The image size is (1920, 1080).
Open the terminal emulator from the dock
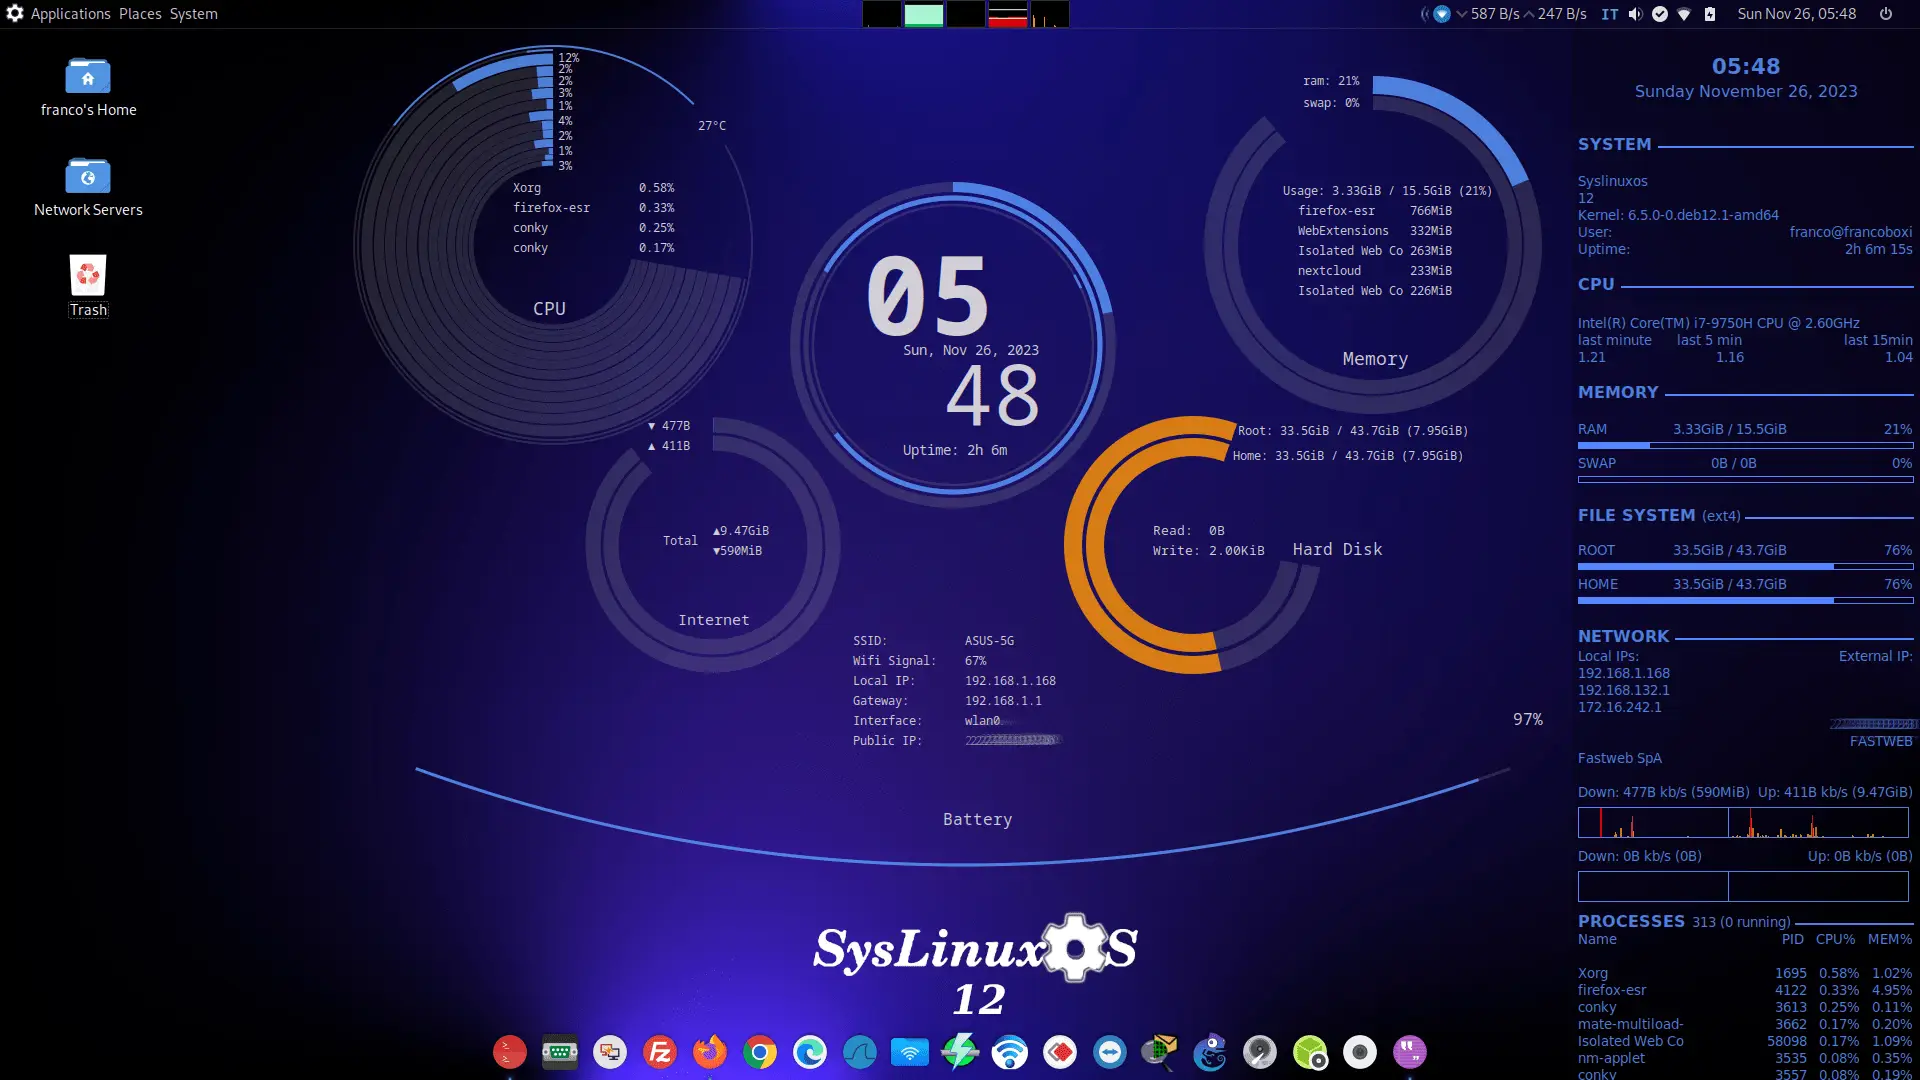pyautogui.click(x=509, y=1052)
